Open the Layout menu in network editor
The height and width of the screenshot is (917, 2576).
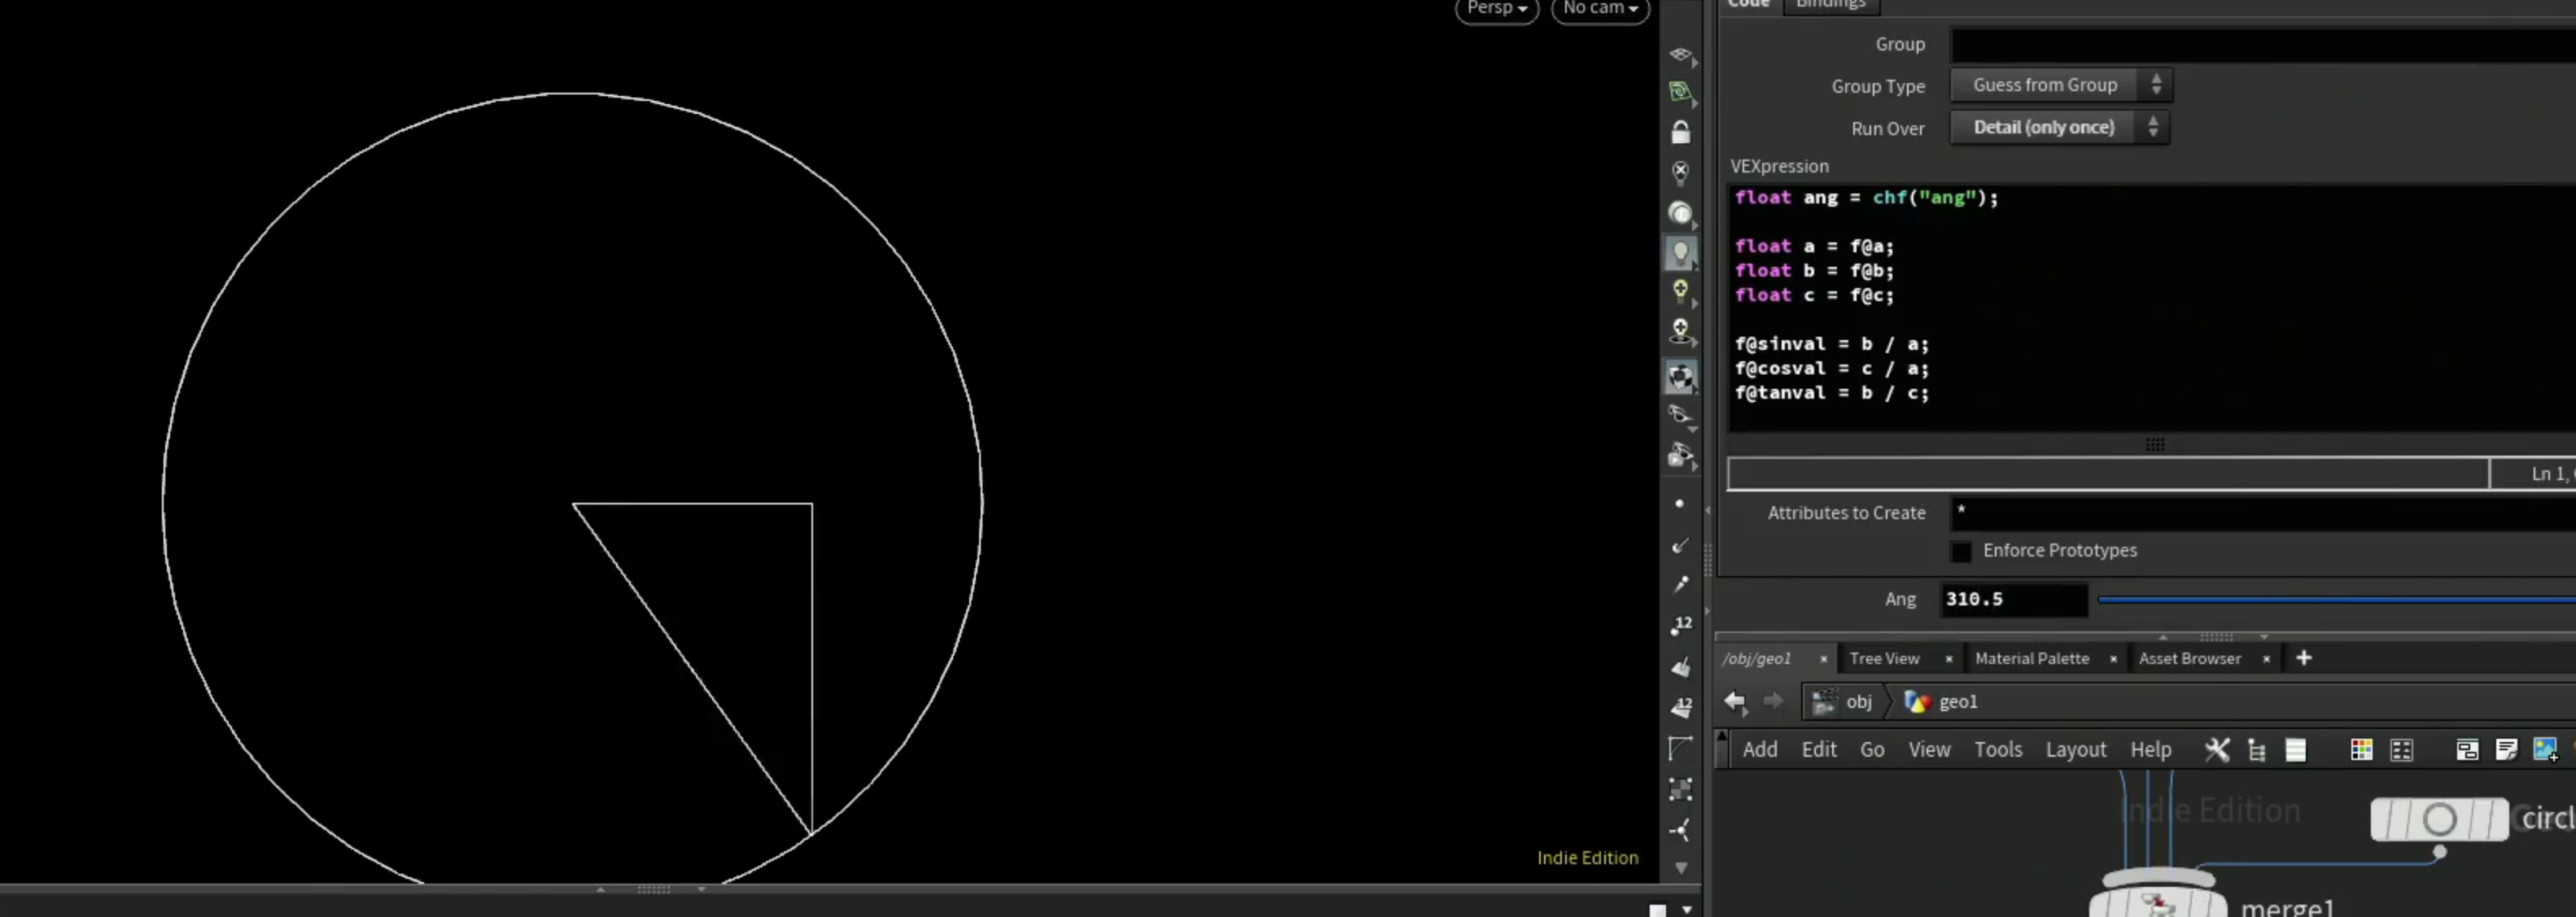click(x=2075, y=749)
